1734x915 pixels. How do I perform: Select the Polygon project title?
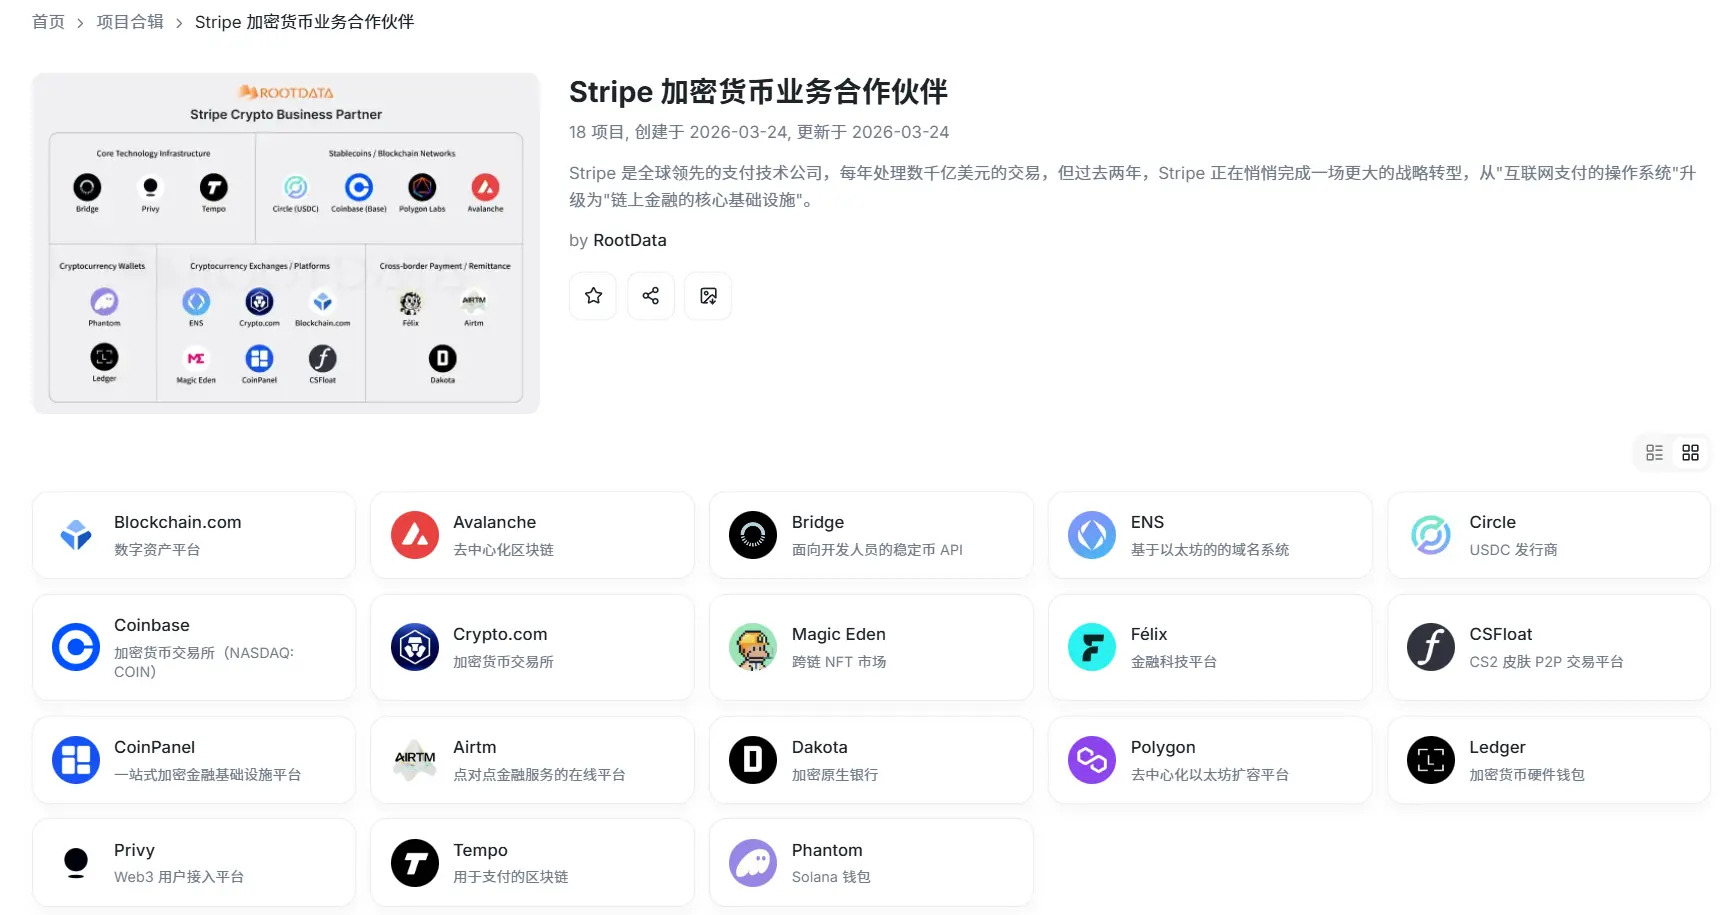click(1163, 747)
